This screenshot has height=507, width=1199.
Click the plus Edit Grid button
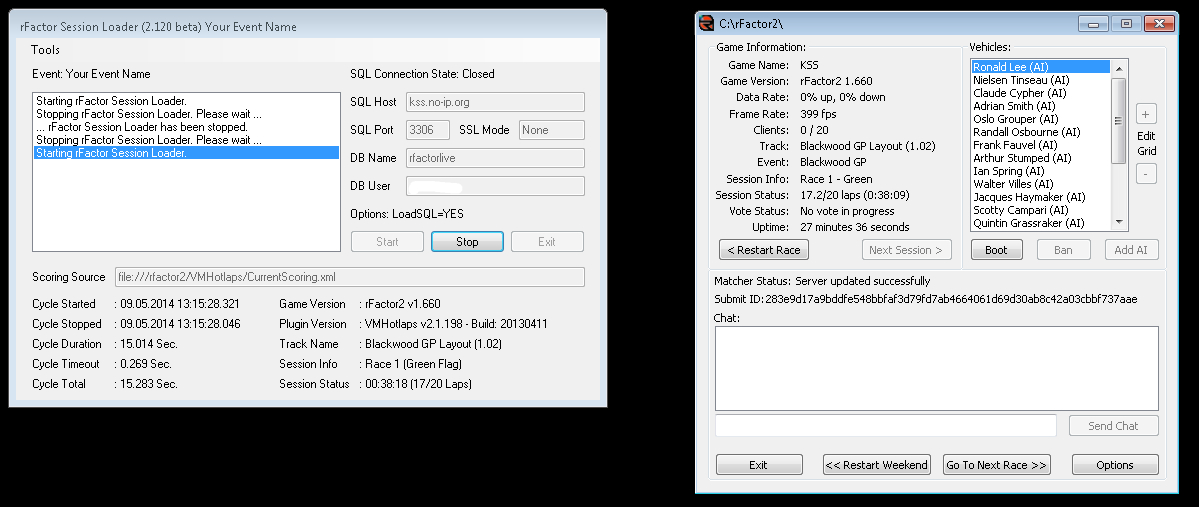pos(1146,113)
